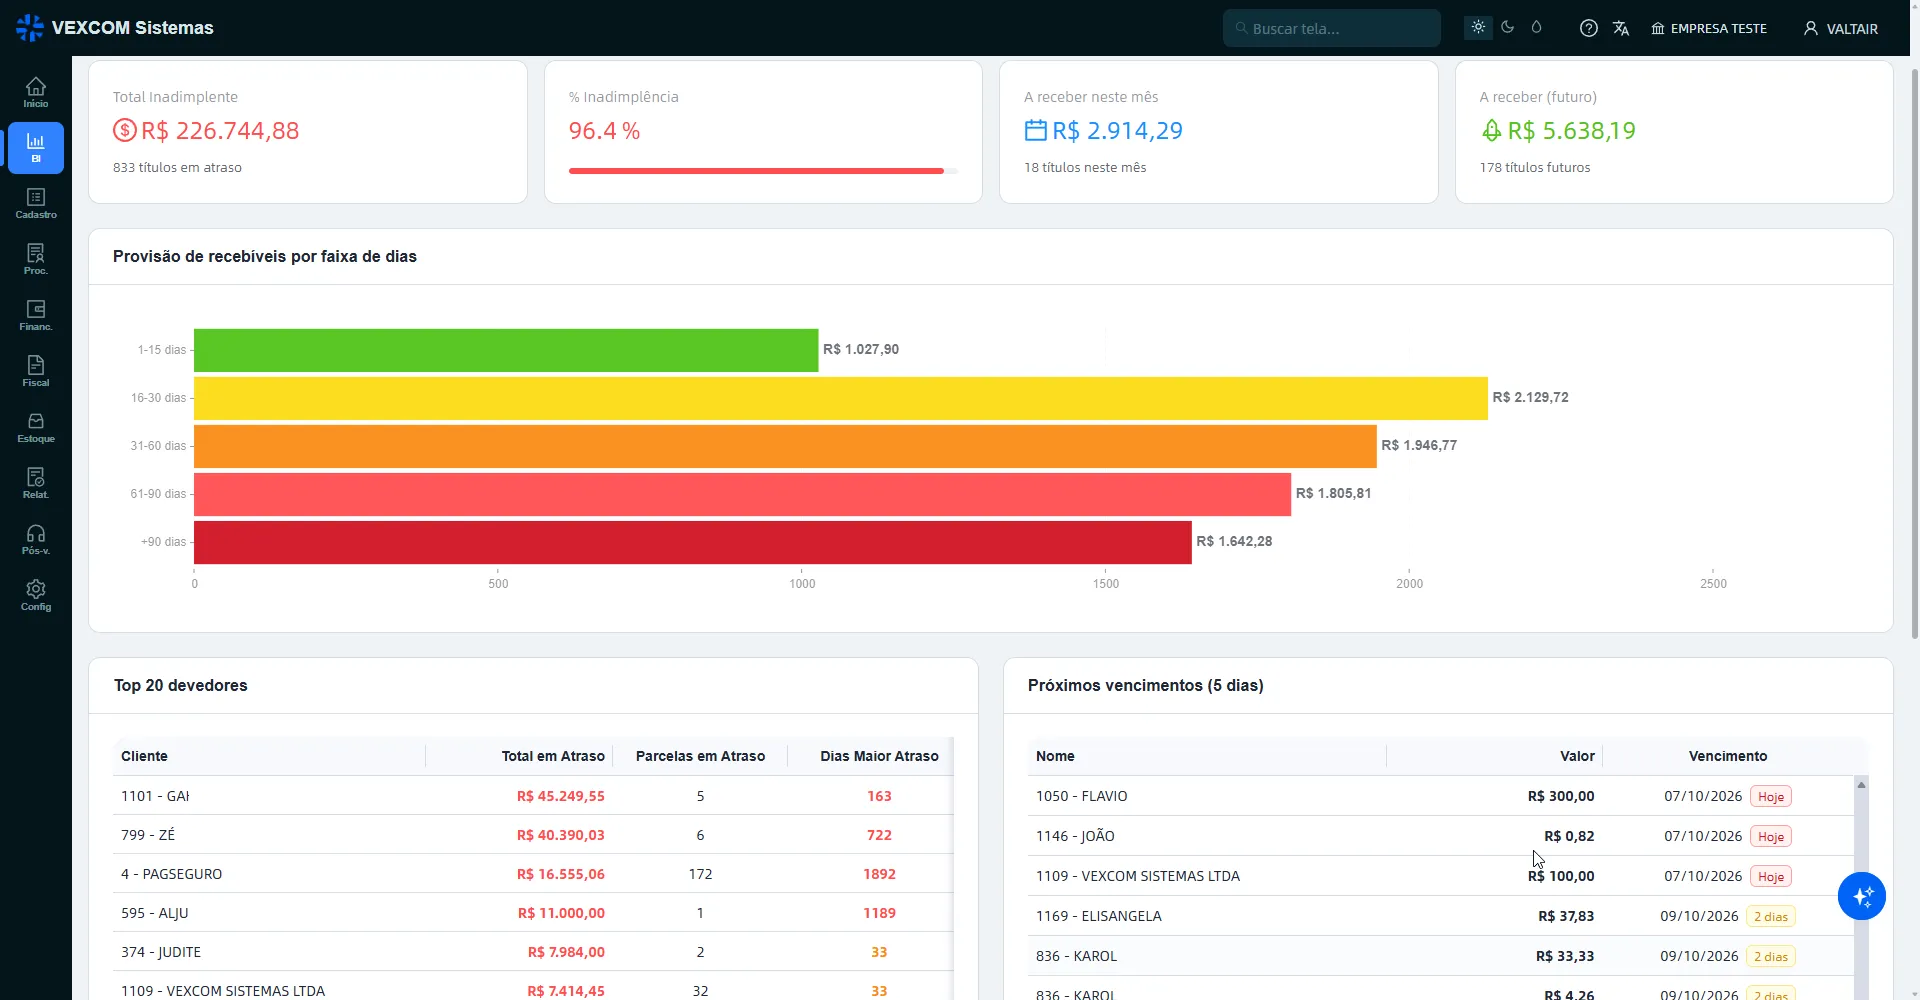Open the Fiscal sidebar section
1920x1000 pixels.
(36, 372)
